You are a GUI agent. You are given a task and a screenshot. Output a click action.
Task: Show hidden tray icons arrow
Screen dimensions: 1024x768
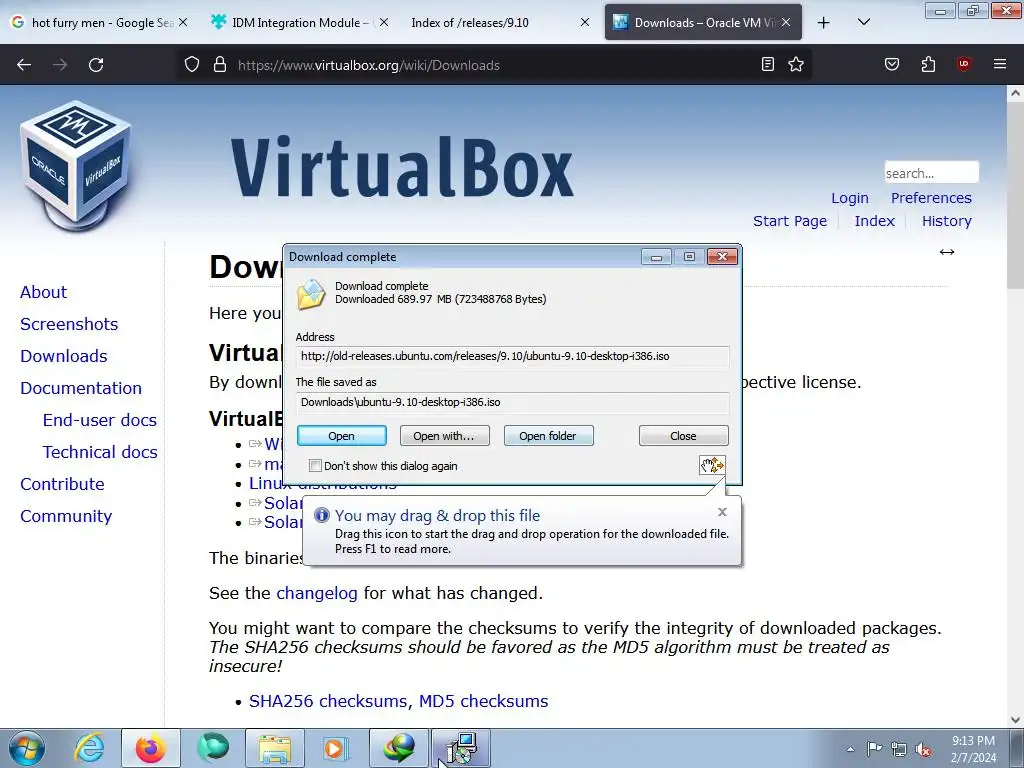click(850, 749)
